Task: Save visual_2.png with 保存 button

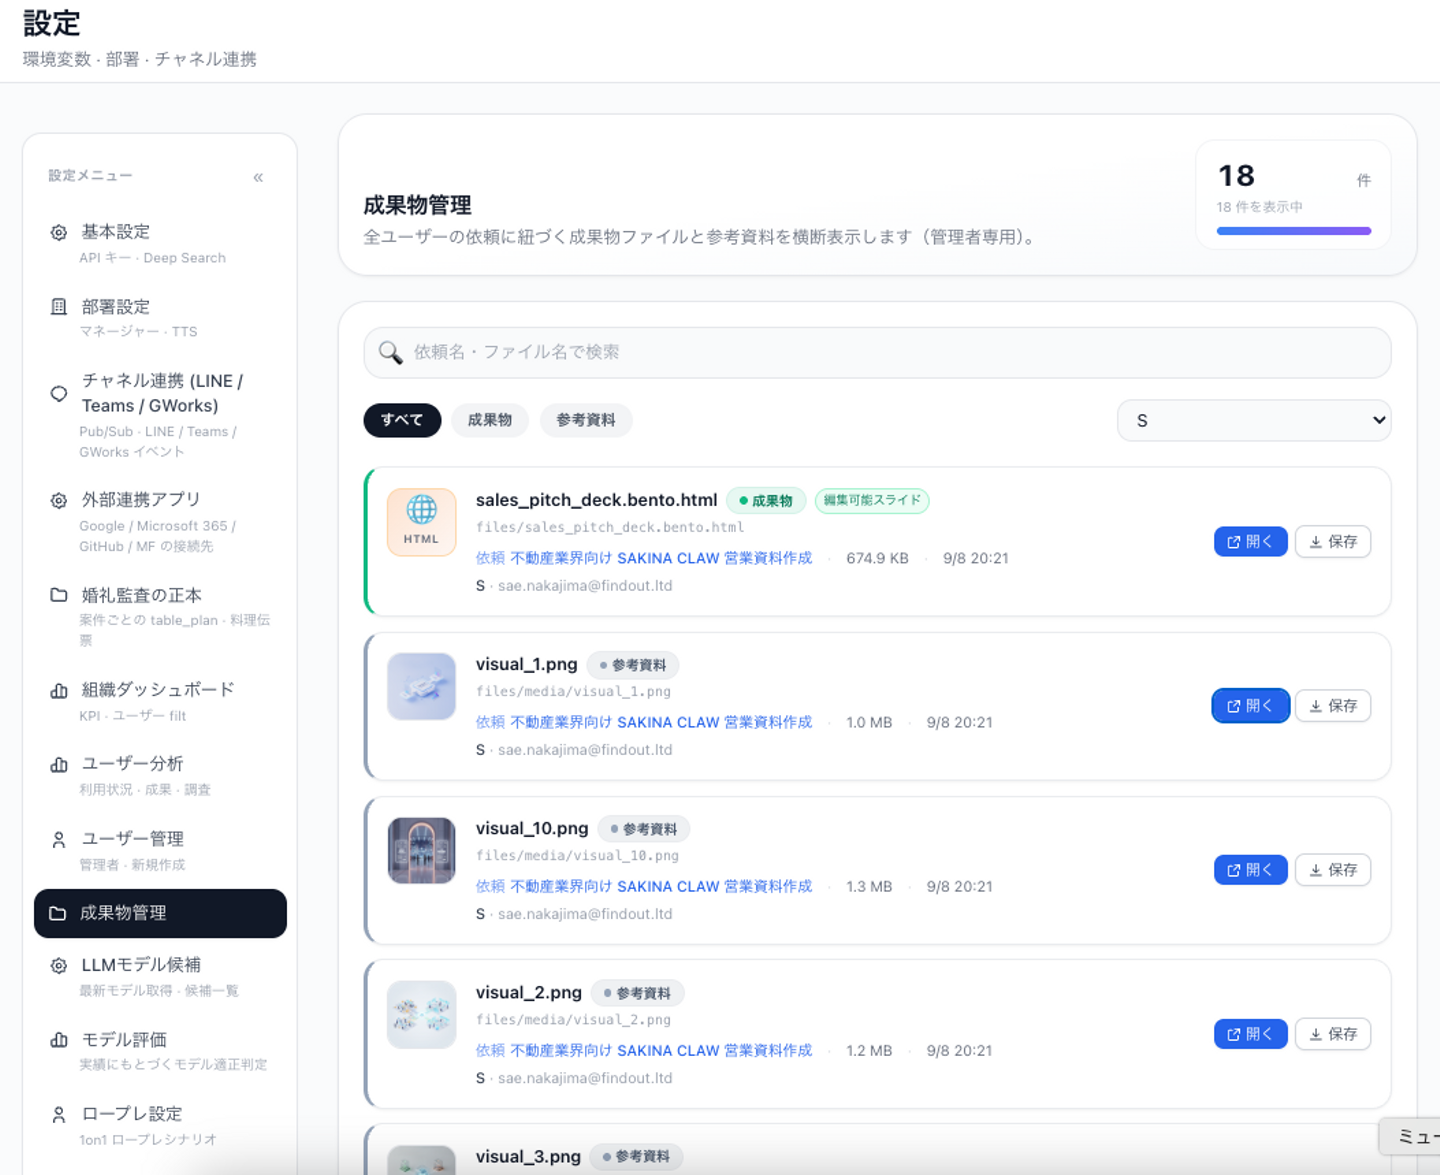Action: [x=1333, y=1034]
